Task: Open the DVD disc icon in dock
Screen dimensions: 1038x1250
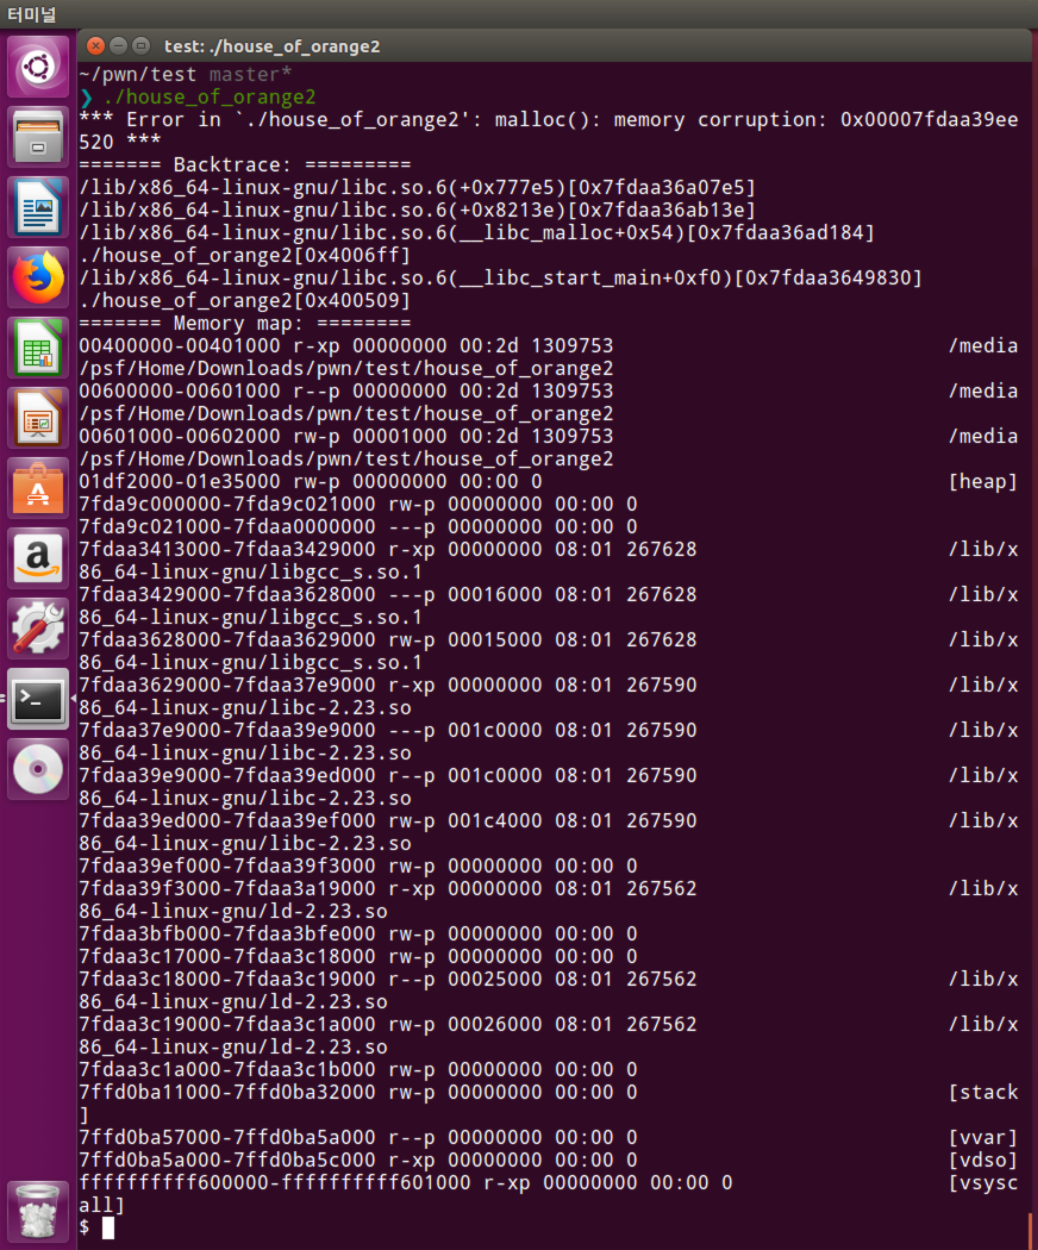Action: click(38, 769)
